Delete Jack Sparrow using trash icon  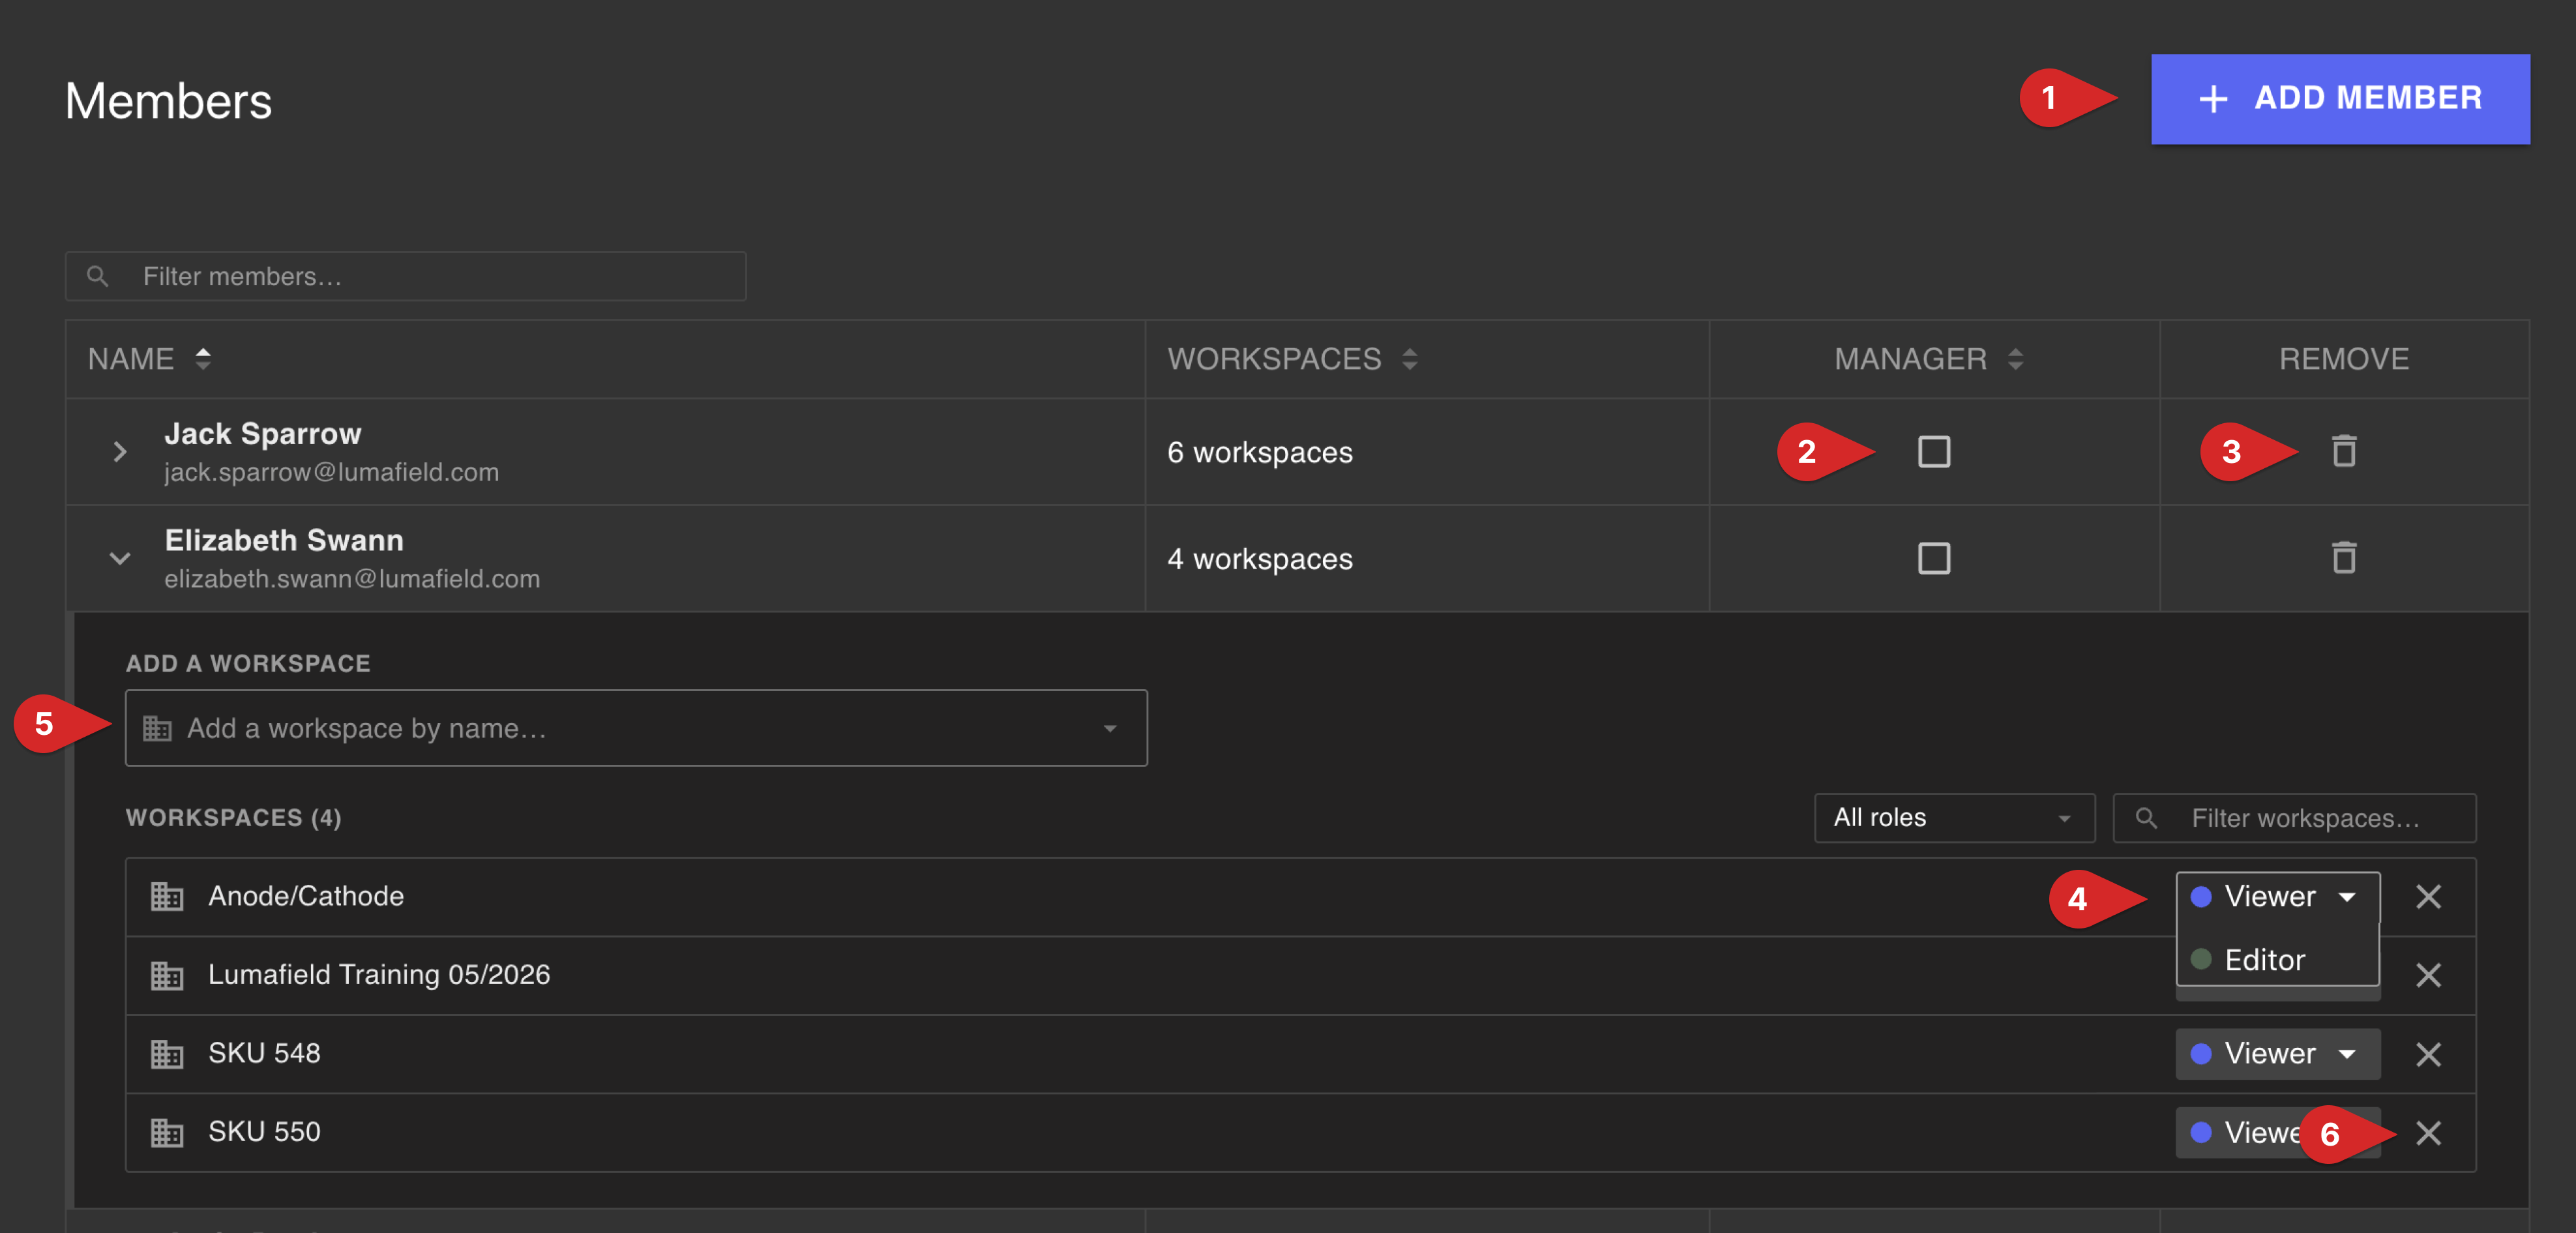(x=2344, y=451)
